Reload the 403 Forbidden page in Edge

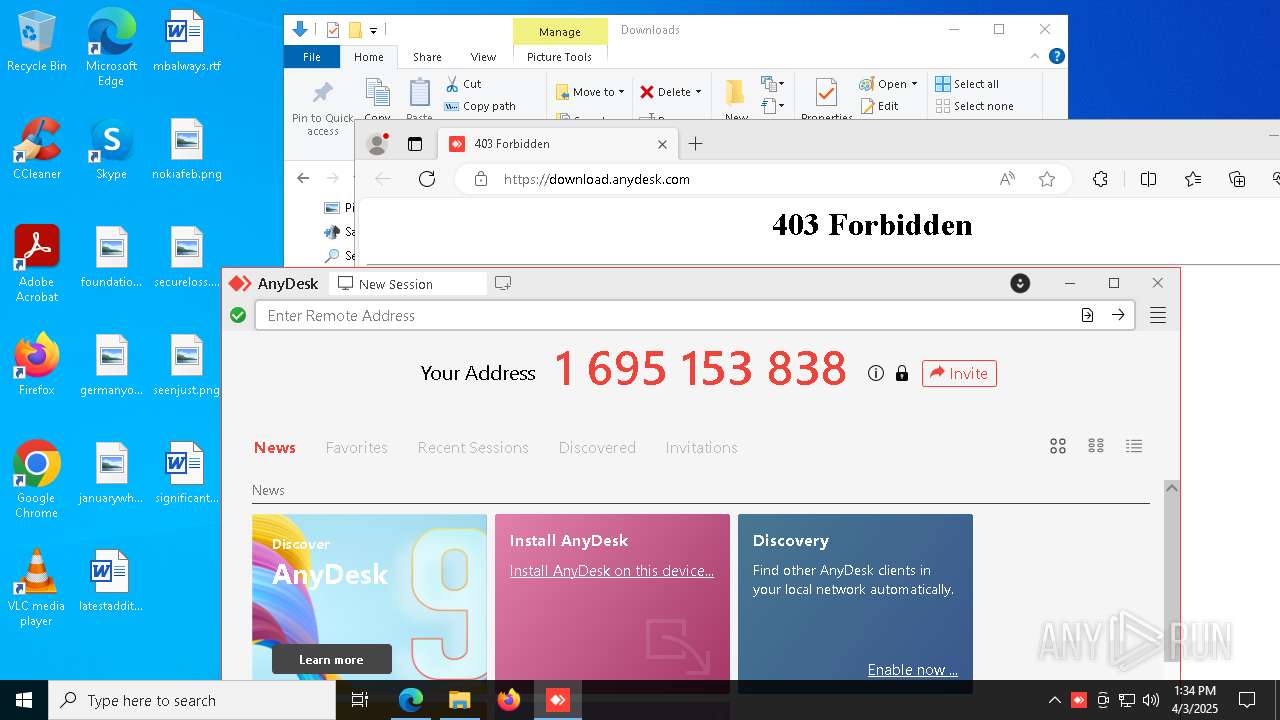pos(427,179)
